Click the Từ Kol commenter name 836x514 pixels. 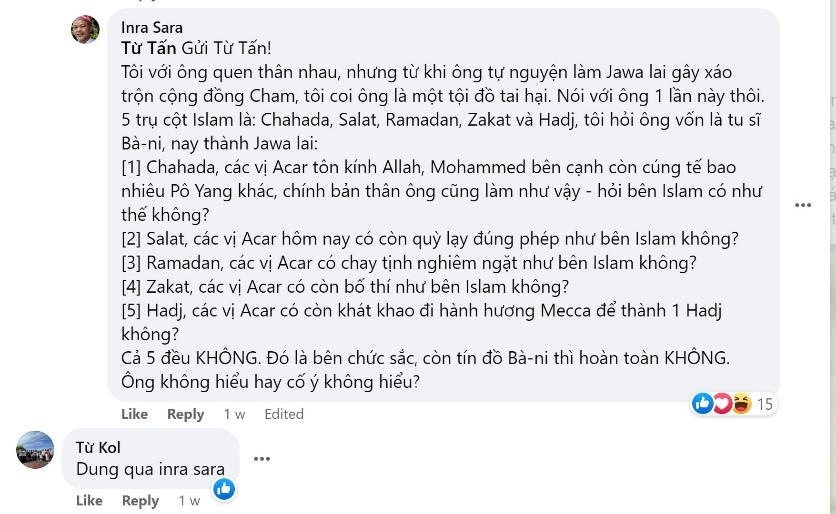(98, 447)
